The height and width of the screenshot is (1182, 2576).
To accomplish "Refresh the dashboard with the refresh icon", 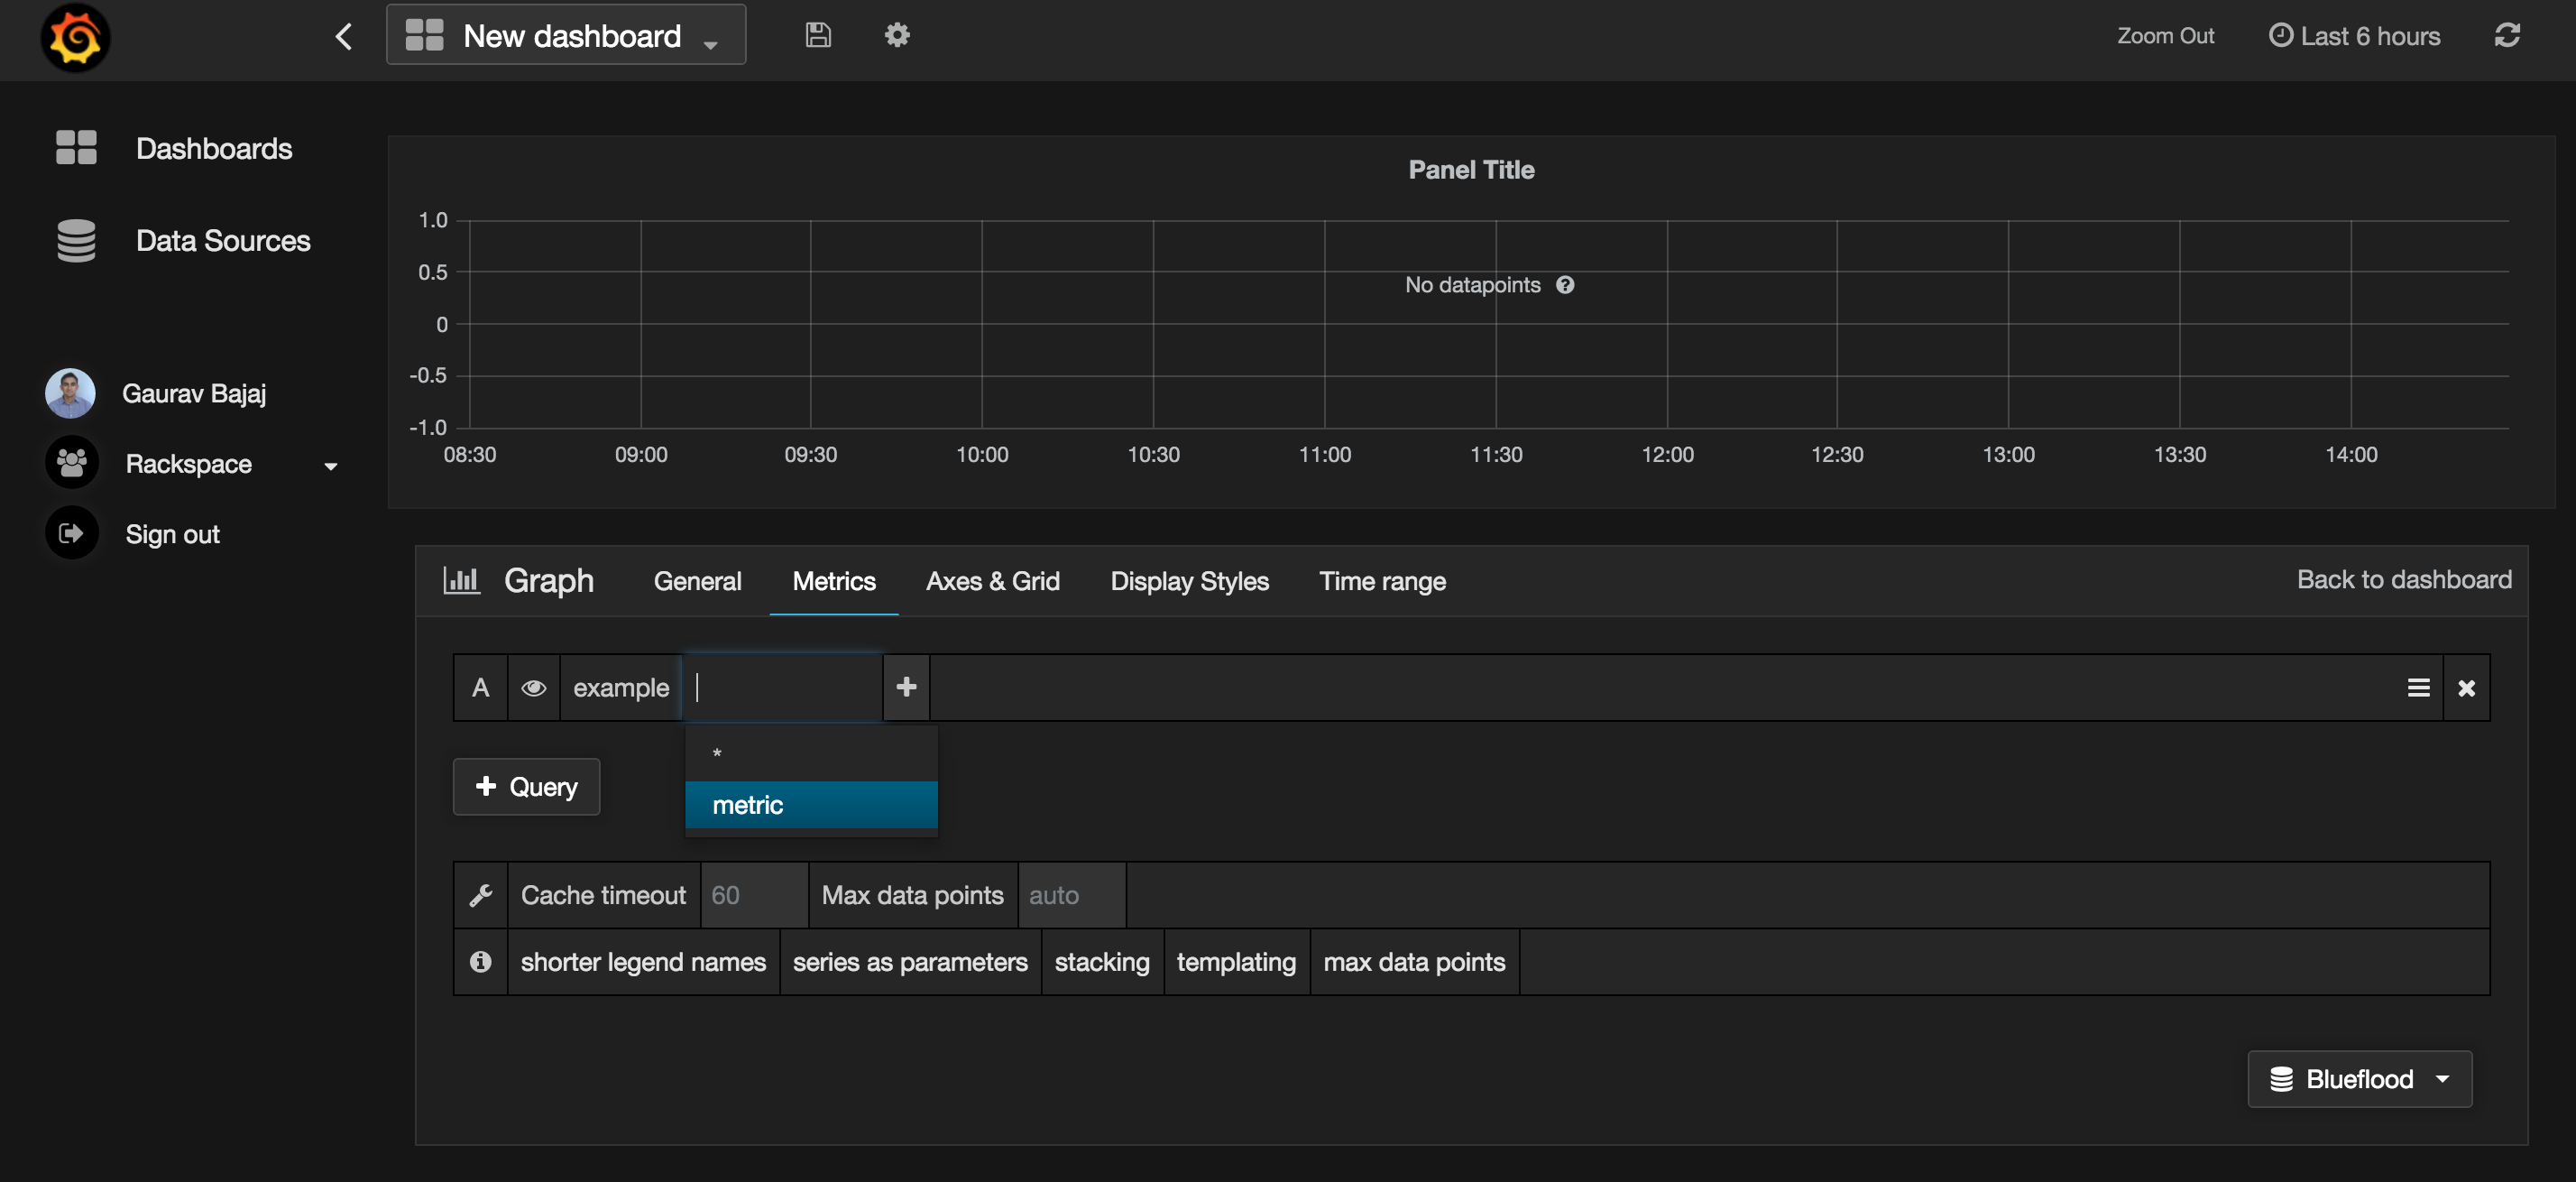I will pyautogui.click(x=2507, y=35).
